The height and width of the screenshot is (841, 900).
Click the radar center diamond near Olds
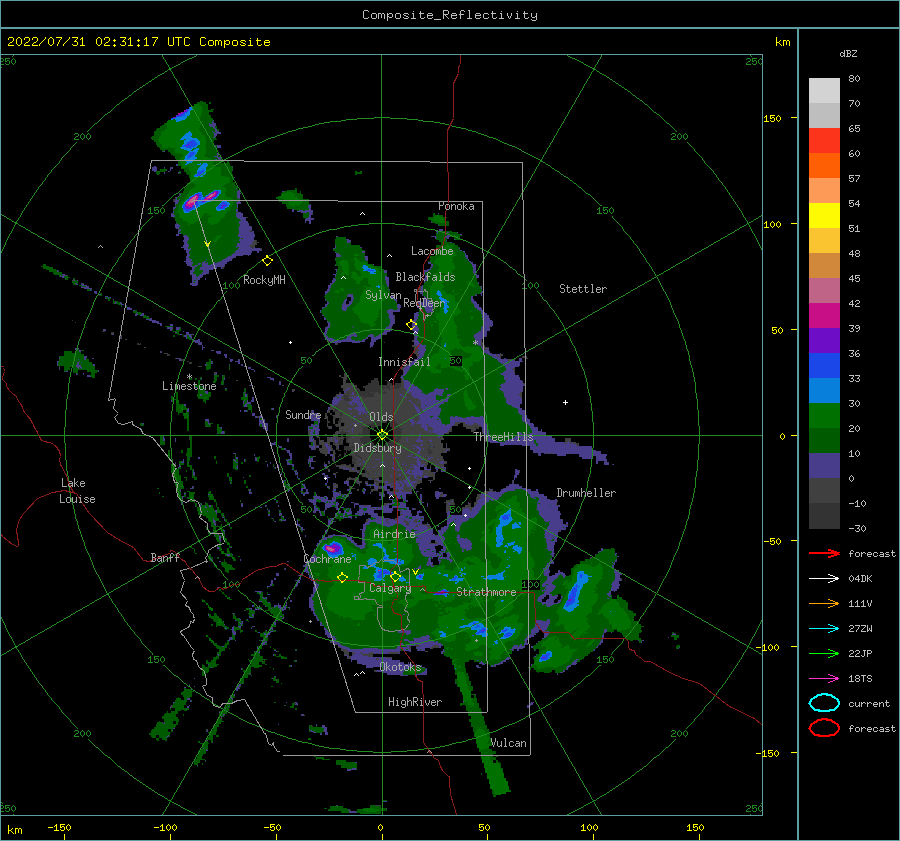click(382, 435)
